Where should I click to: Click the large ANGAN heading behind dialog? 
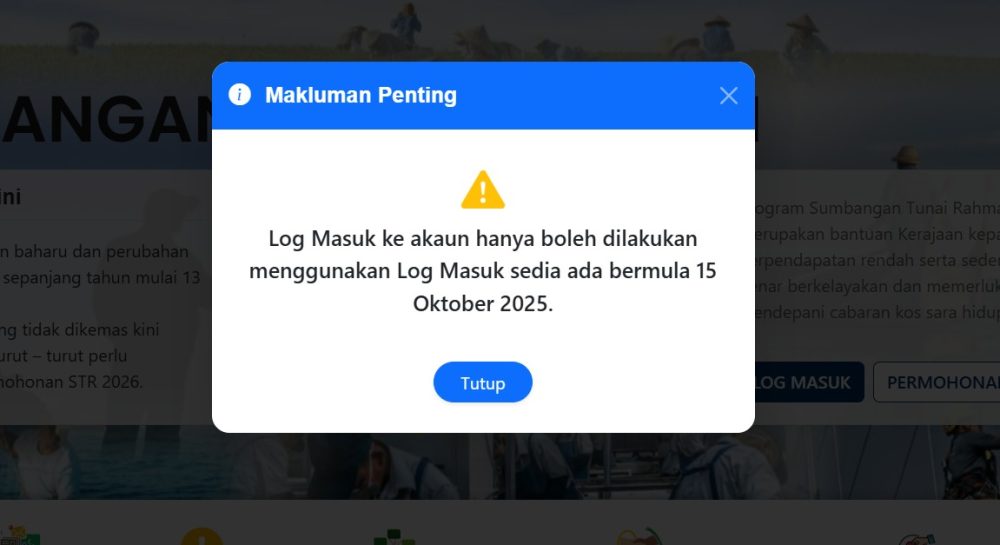[106, 119]
